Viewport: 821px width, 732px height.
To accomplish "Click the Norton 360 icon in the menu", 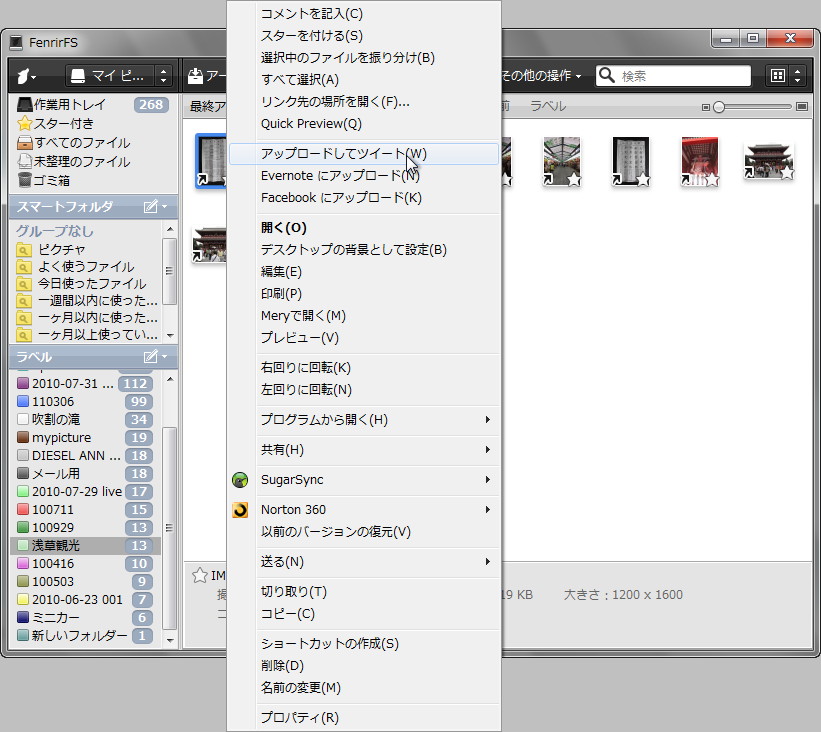I will tap(240, 509).
